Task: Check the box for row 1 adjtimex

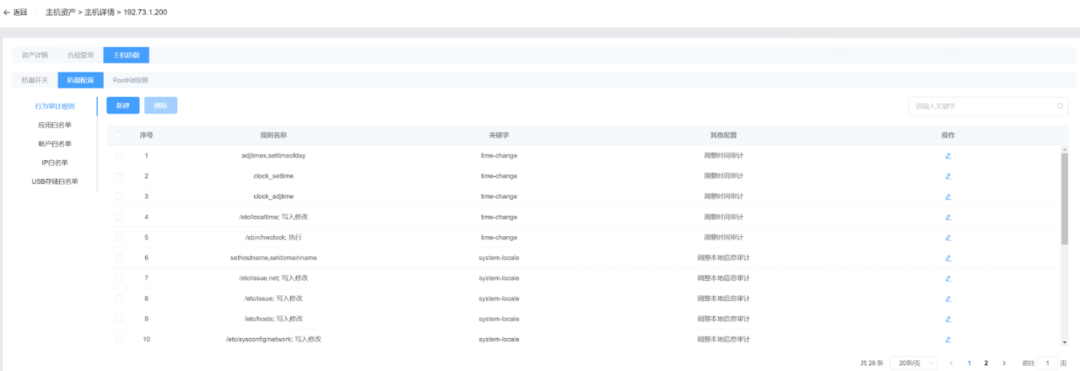Action: pyautogui.click(x=119, y=156)
